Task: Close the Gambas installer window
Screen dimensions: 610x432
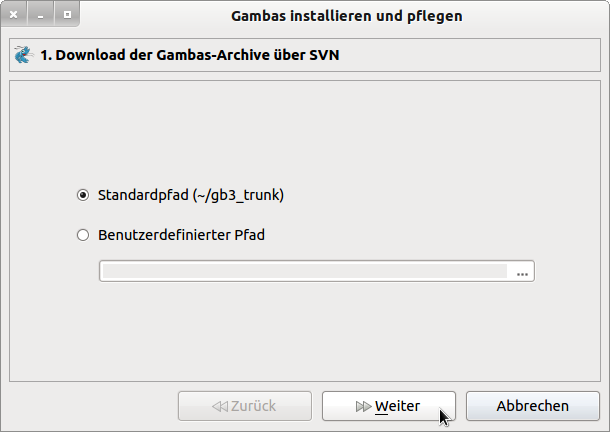Action: tap(15, 15)
